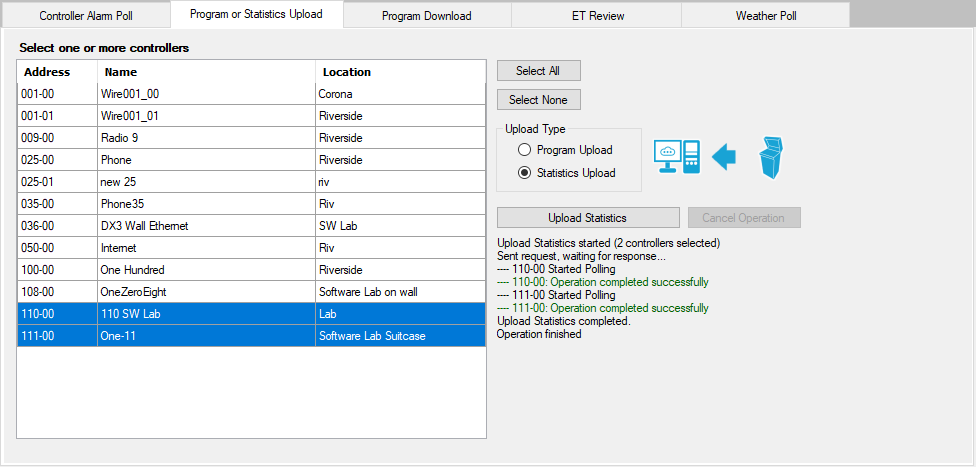Click the Operation finished log line
976x467 pixels.
pos(539,334)
